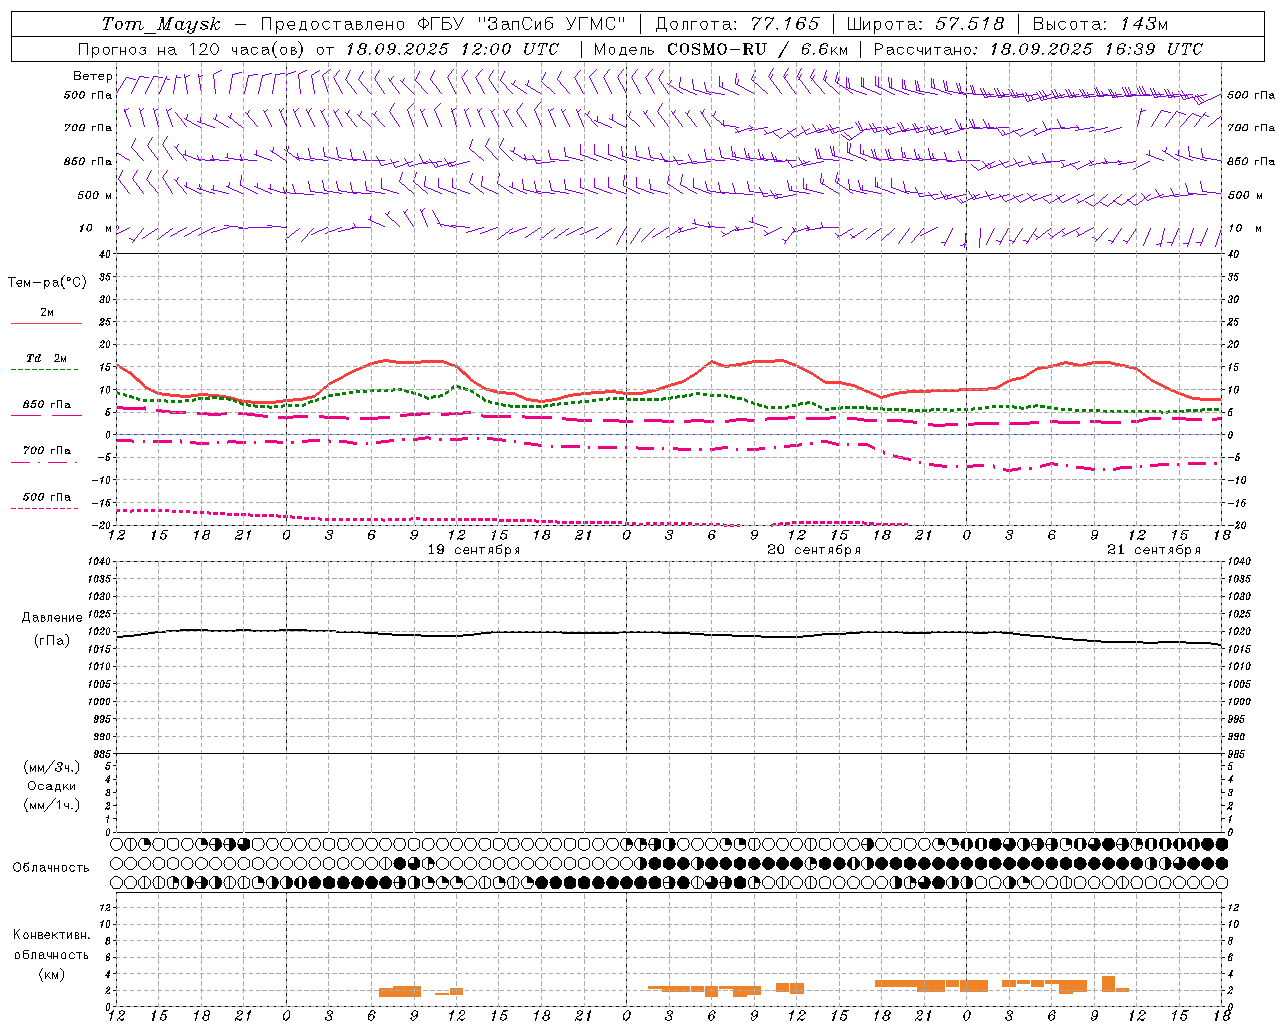Click the 'Высота: 143м' elevation text
Image resolution: width=1280 pixels, height=1024 pixels.
click(1100, 24)
